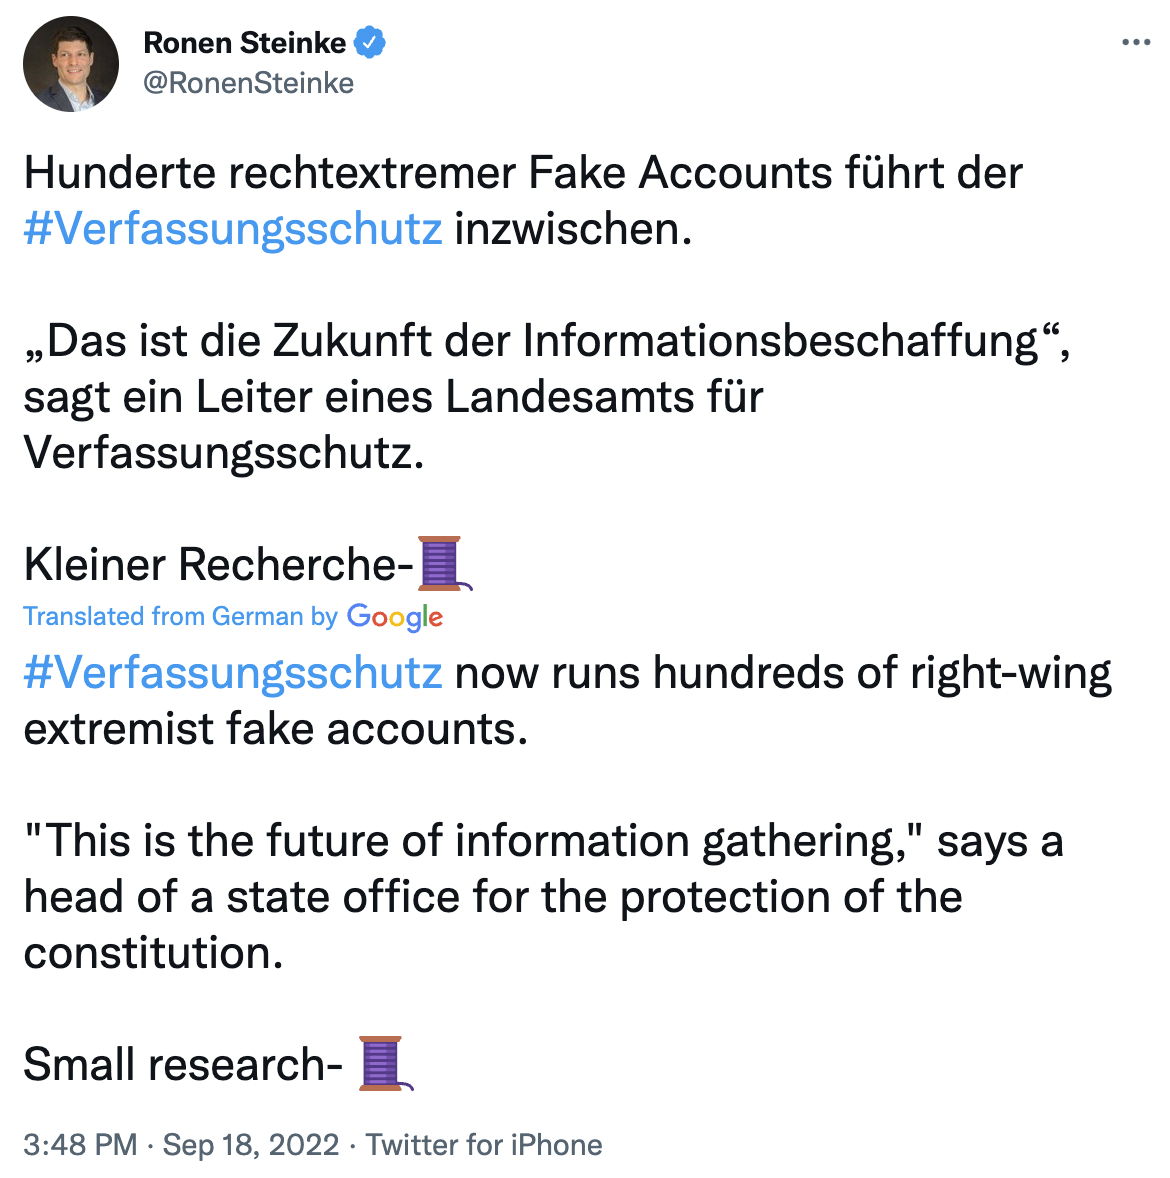Click the "Translated from German by" label
The image size is (1170, 1178).
click(180, 616)
